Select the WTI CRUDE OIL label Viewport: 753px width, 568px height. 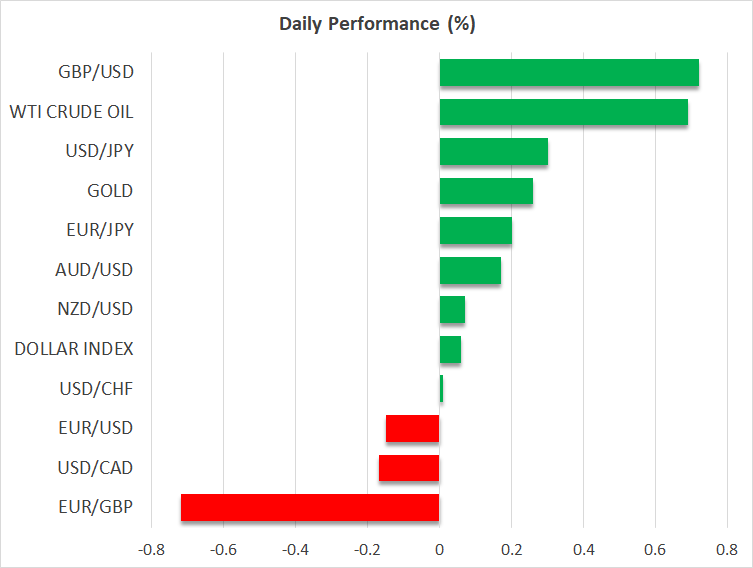[x=71, y=112]
